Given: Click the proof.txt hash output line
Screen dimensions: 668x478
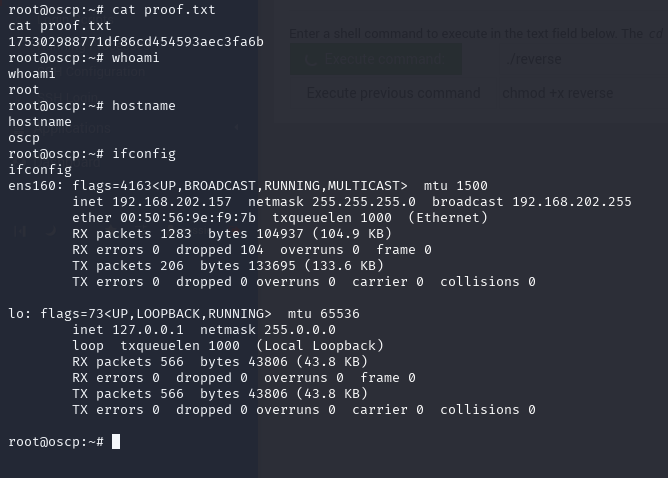Looking at the screenshot, I should coord(136,42).
